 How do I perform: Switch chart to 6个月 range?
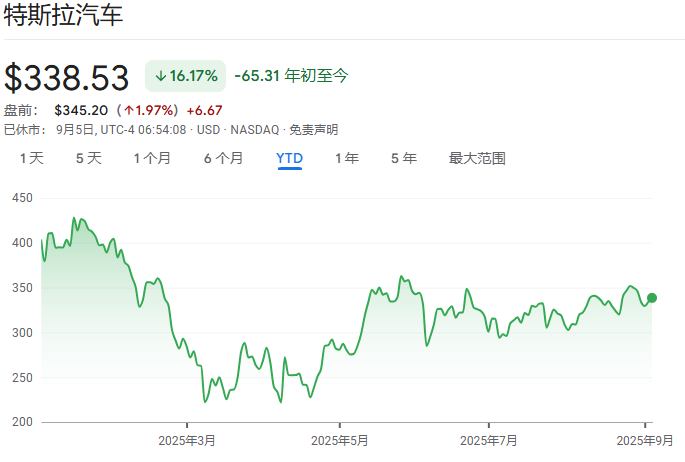click(x=223, y=158)
